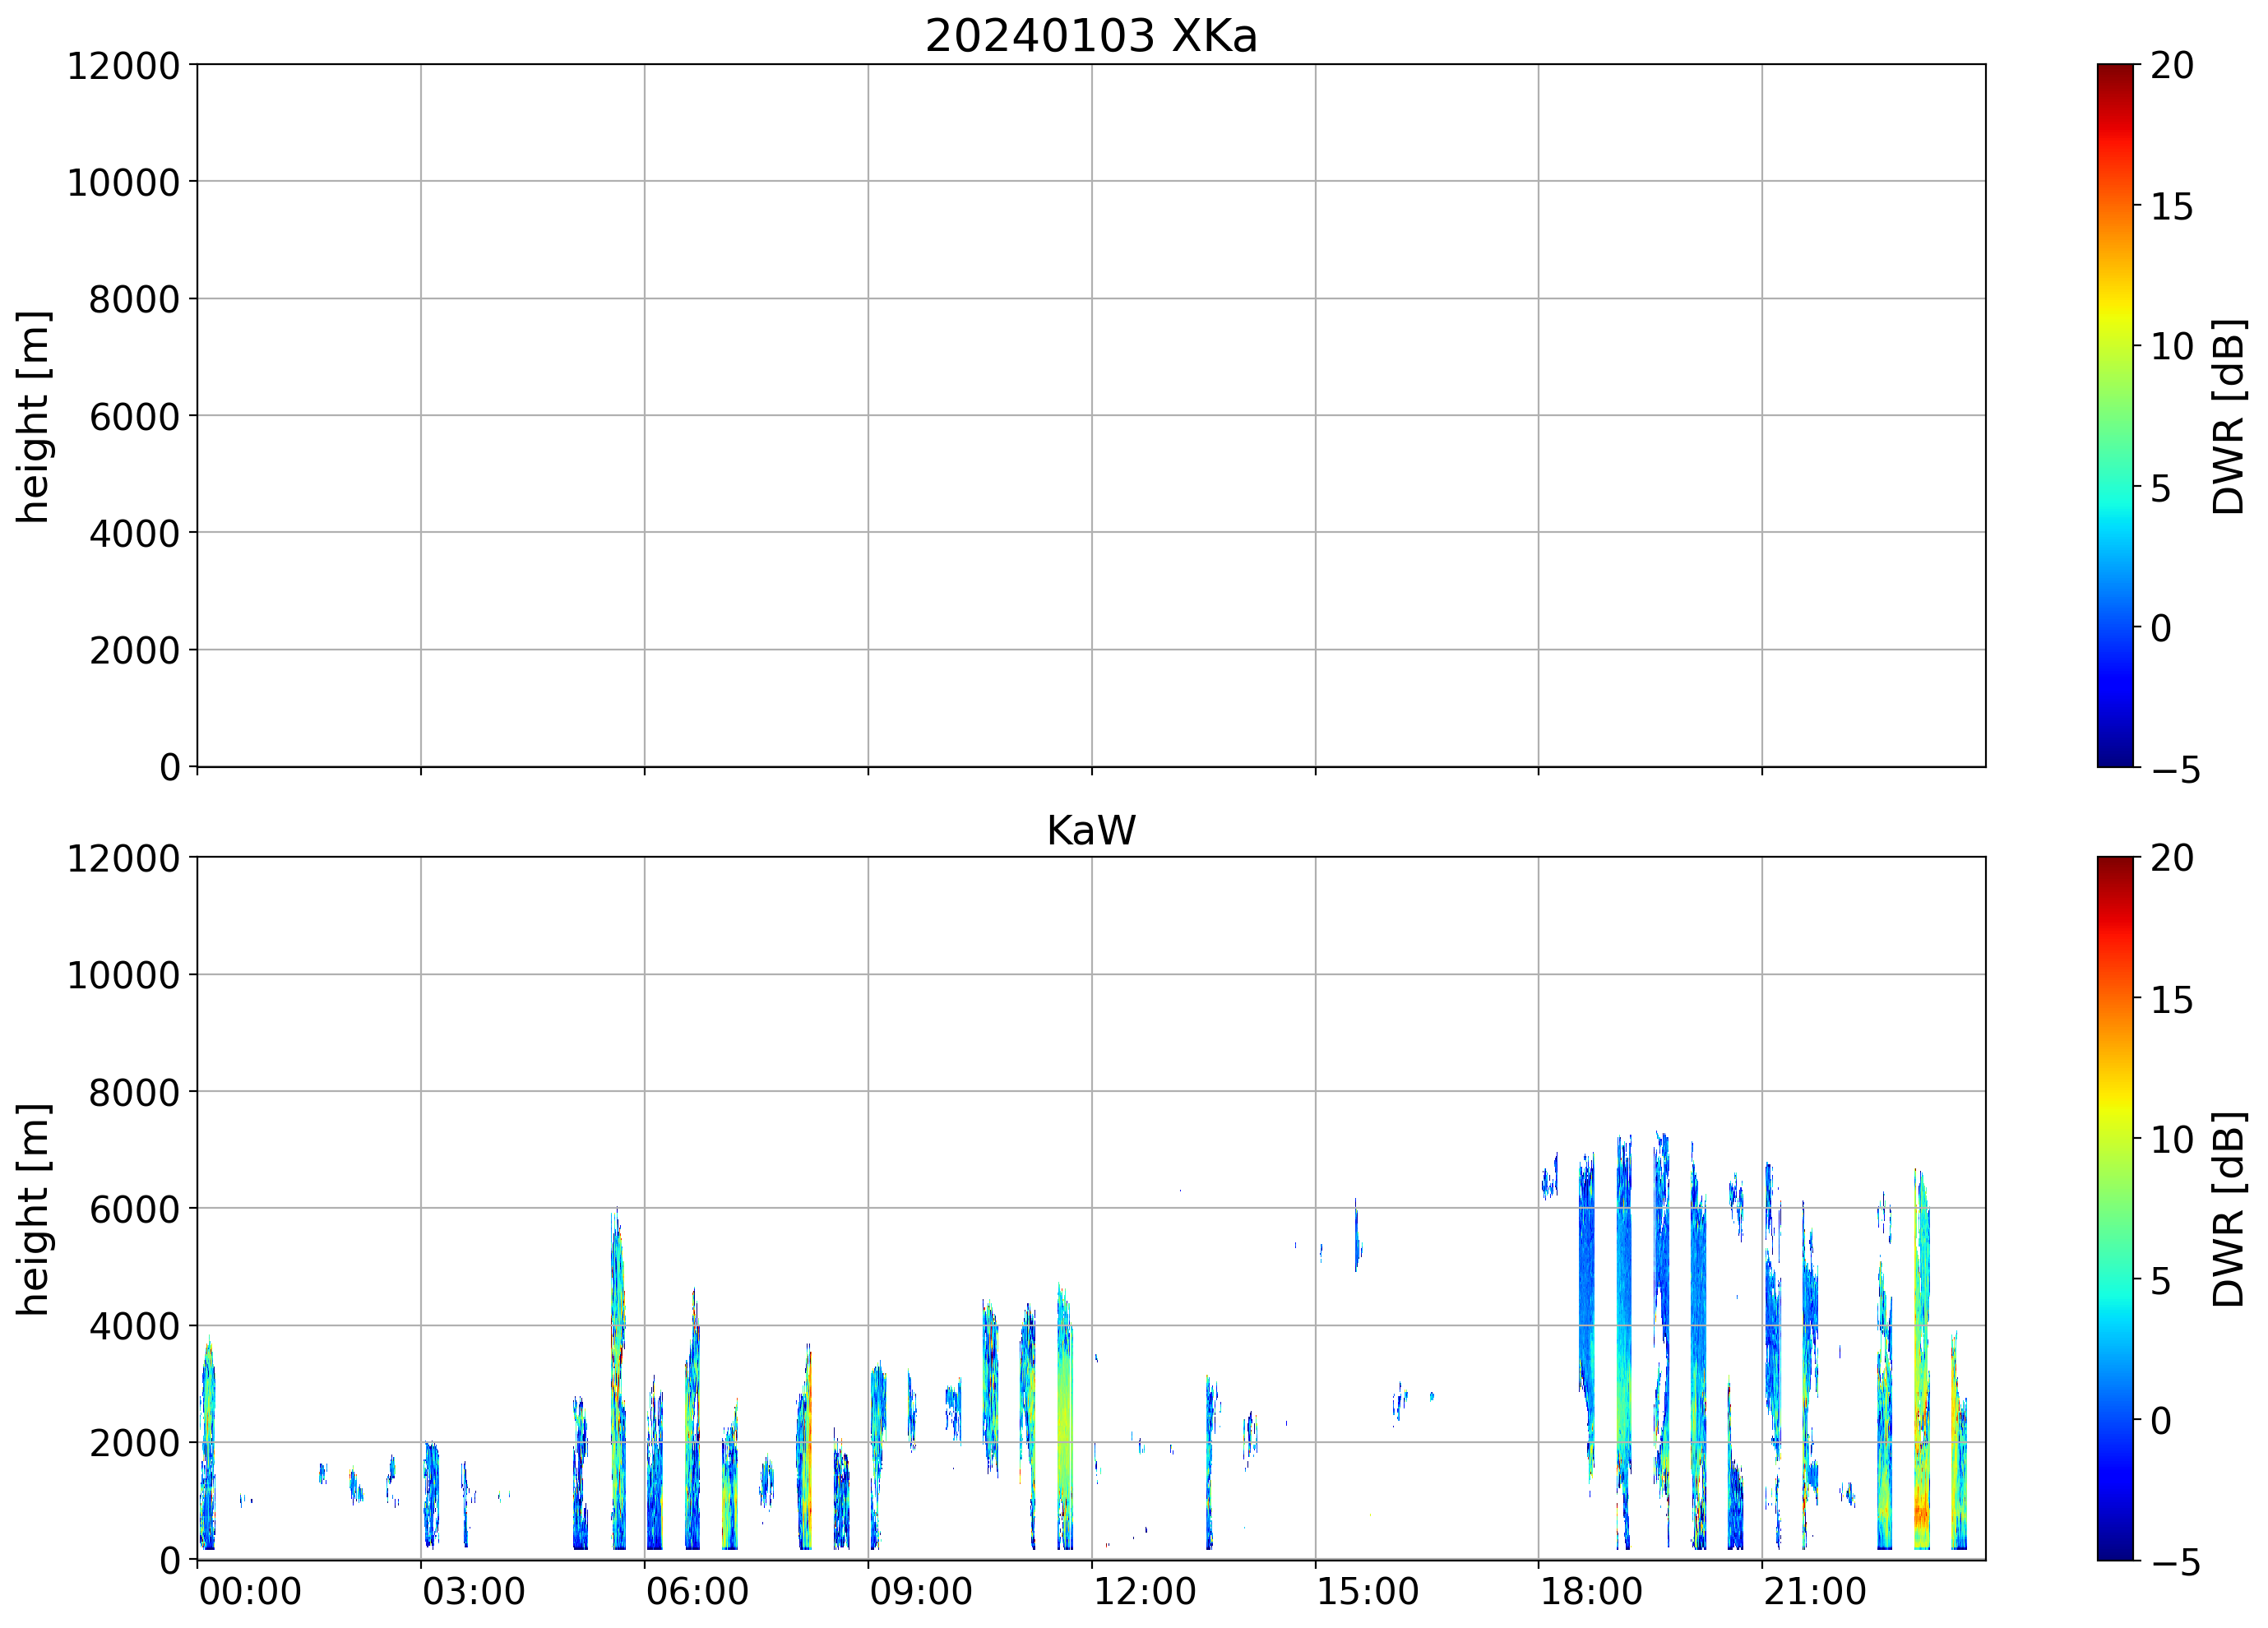Click the 8000 tick on the lower plot
2268x1628 pixels.
(134, 1093)
